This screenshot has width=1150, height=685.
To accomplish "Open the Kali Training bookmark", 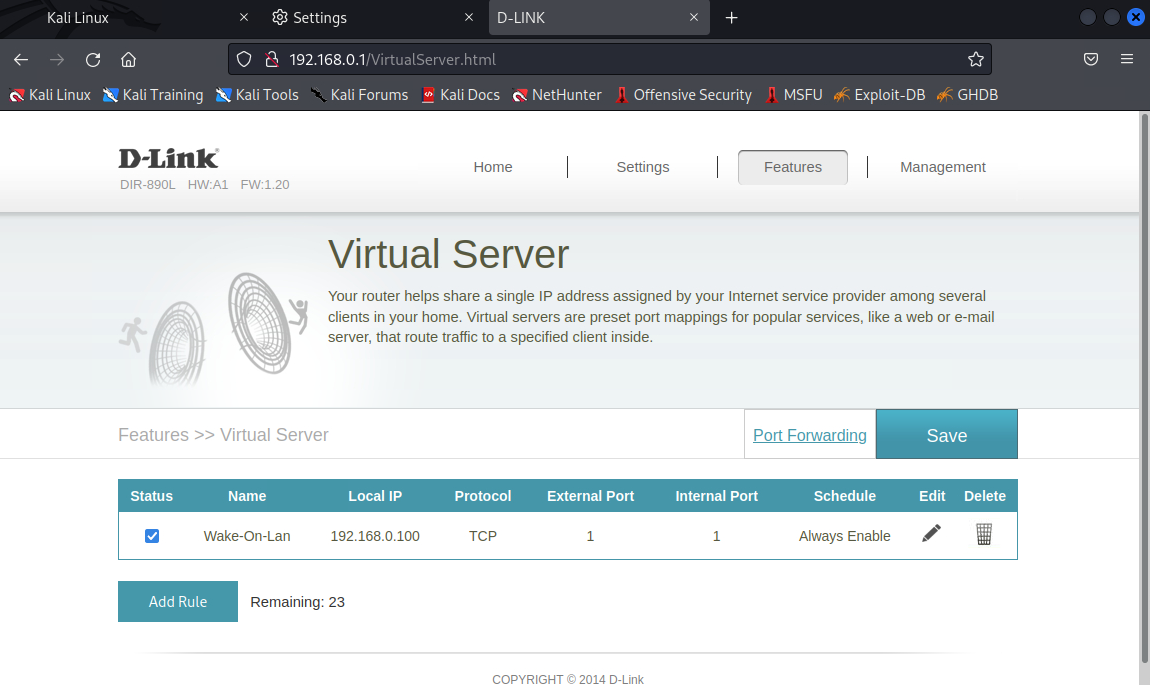I will (x=153, y=95).
